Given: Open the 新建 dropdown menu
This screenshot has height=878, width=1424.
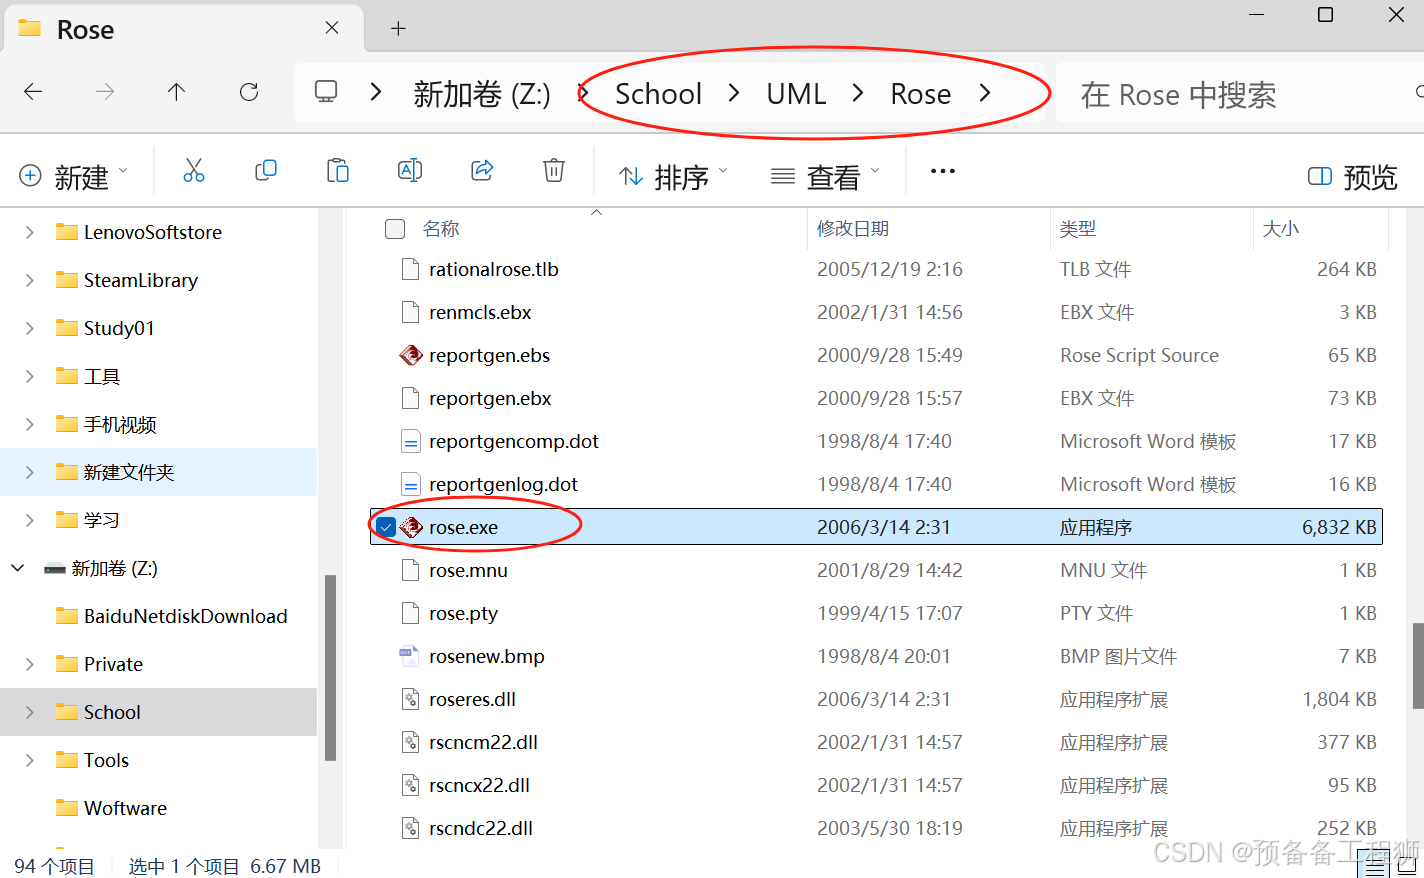Looking at the screenshot, I should 74,176.
